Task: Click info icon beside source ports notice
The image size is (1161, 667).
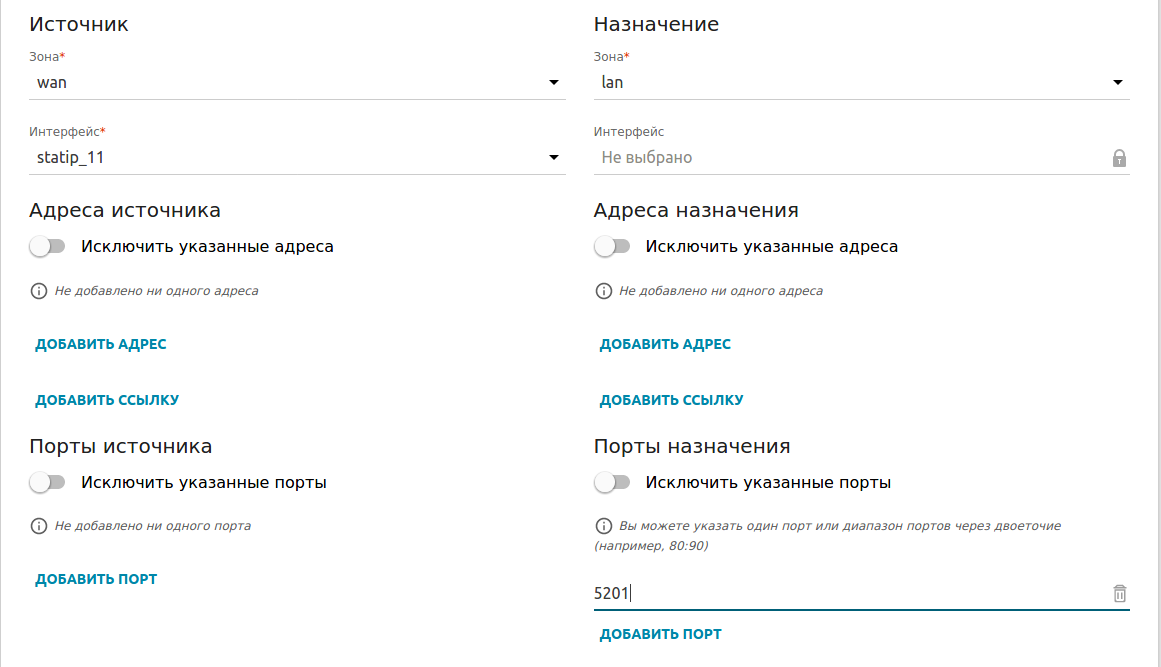Action: 39,526
